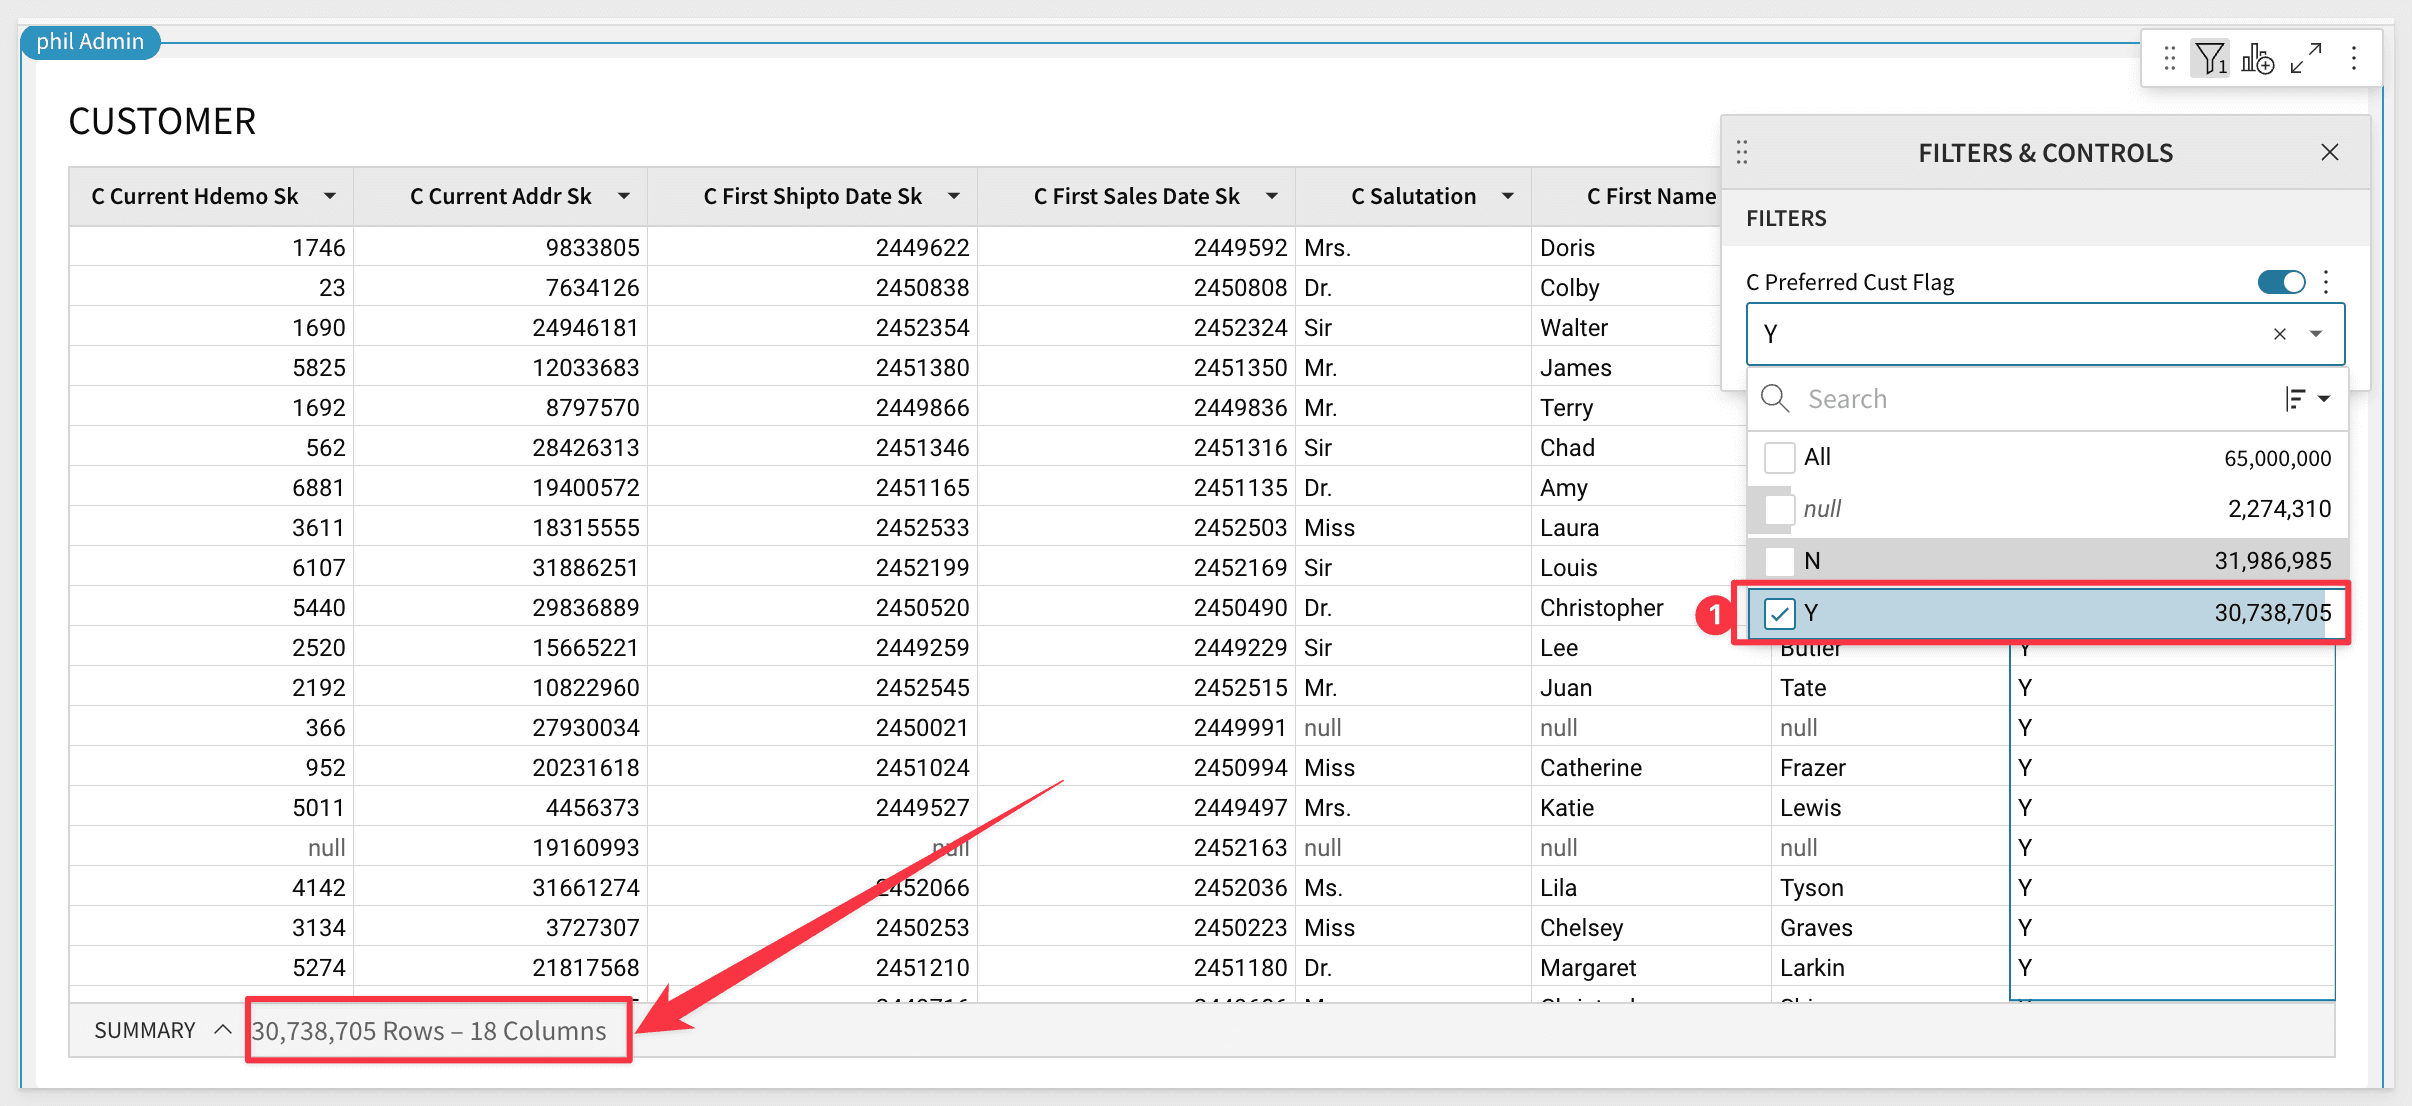Click the phil Admin user label
The height and width of the screenshot is (1106, 2412).
coord(90,42)
